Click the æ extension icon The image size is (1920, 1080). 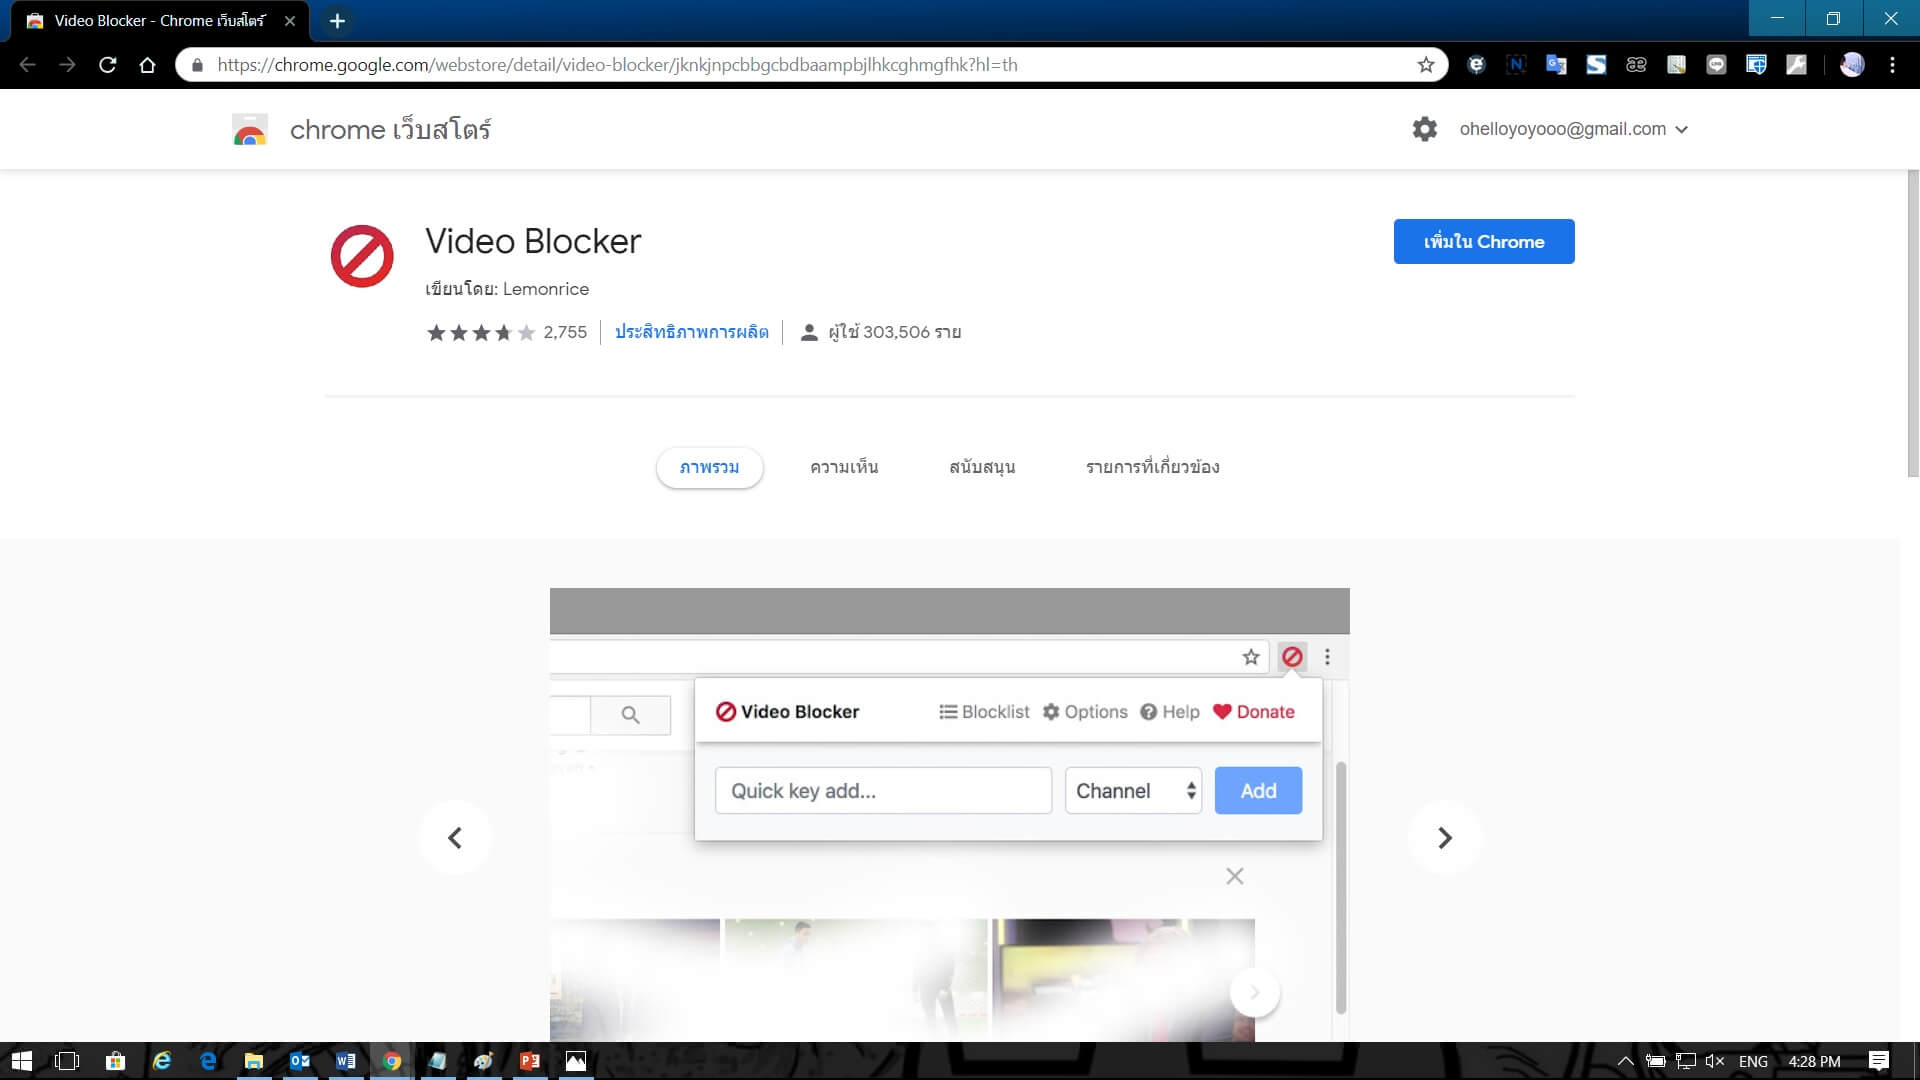point(1636,65)
